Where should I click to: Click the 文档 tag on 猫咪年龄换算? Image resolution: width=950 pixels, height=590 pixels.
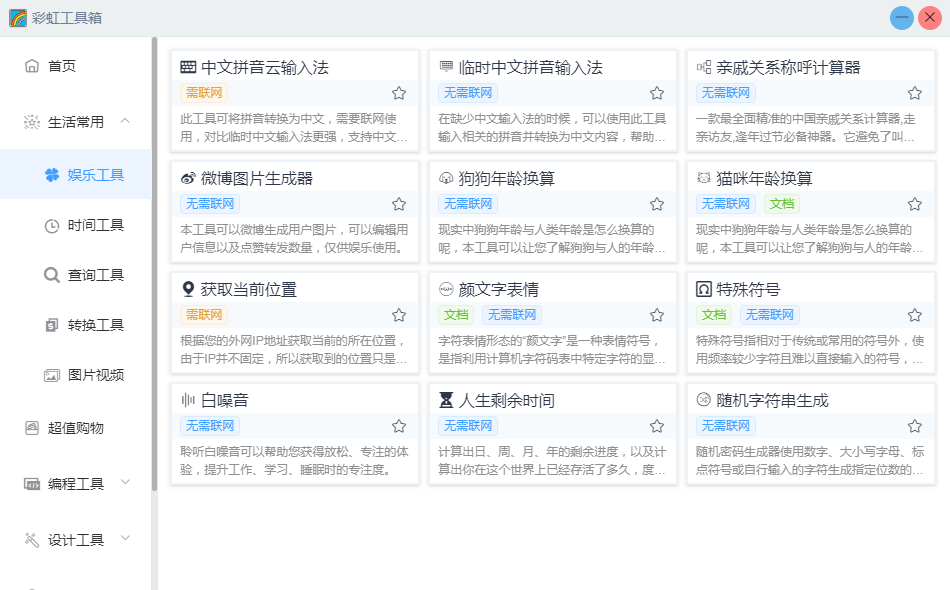781,204
